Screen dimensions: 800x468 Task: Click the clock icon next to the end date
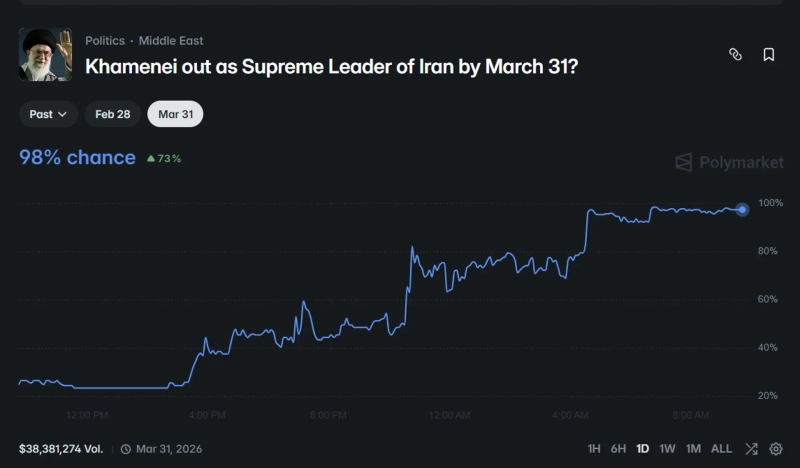126,449
